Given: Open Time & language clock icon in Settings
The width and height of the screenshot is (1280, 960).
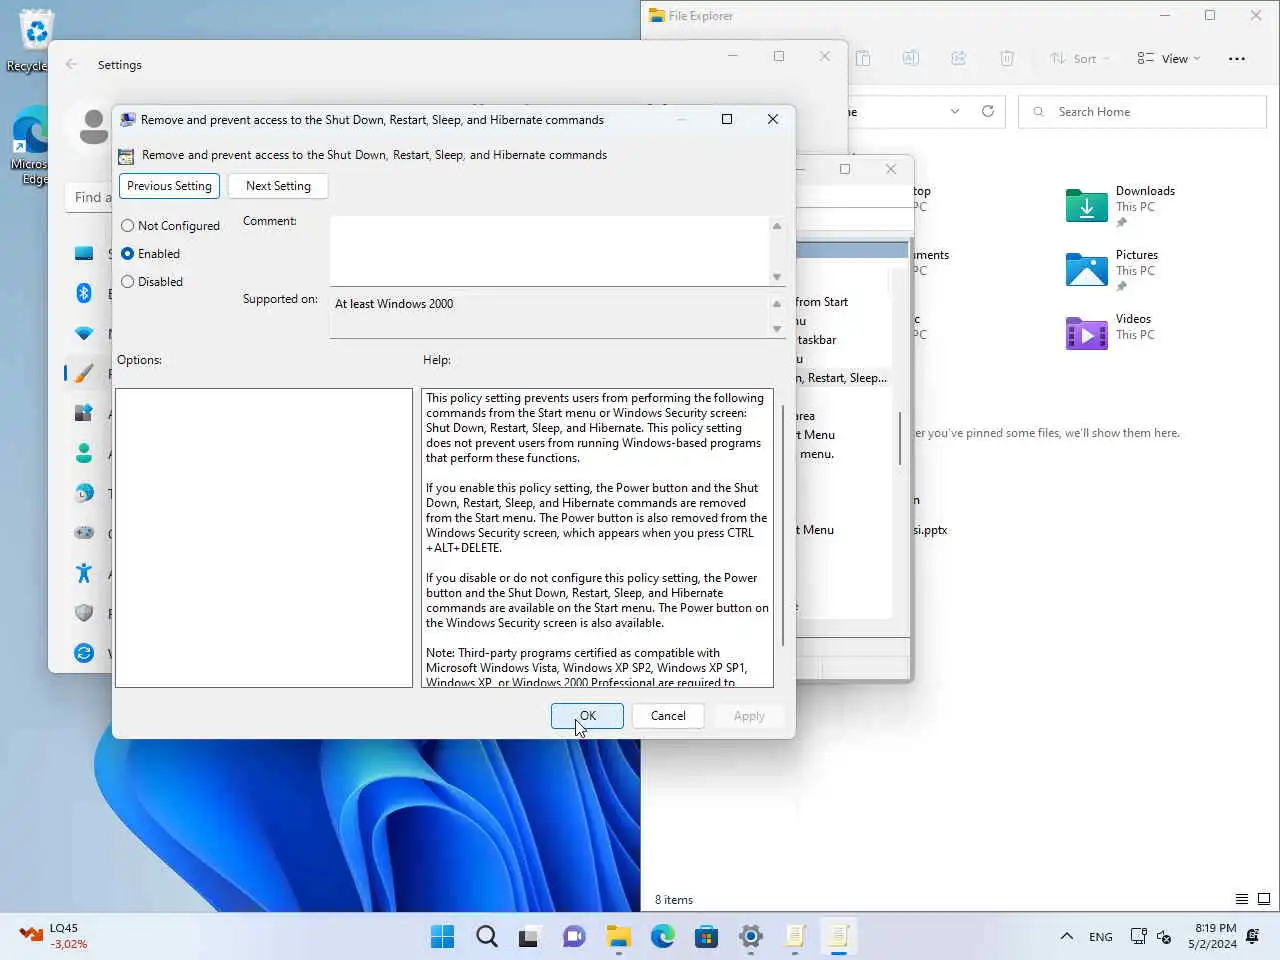Looking at the screenshot, I should (x=84, y=493).
